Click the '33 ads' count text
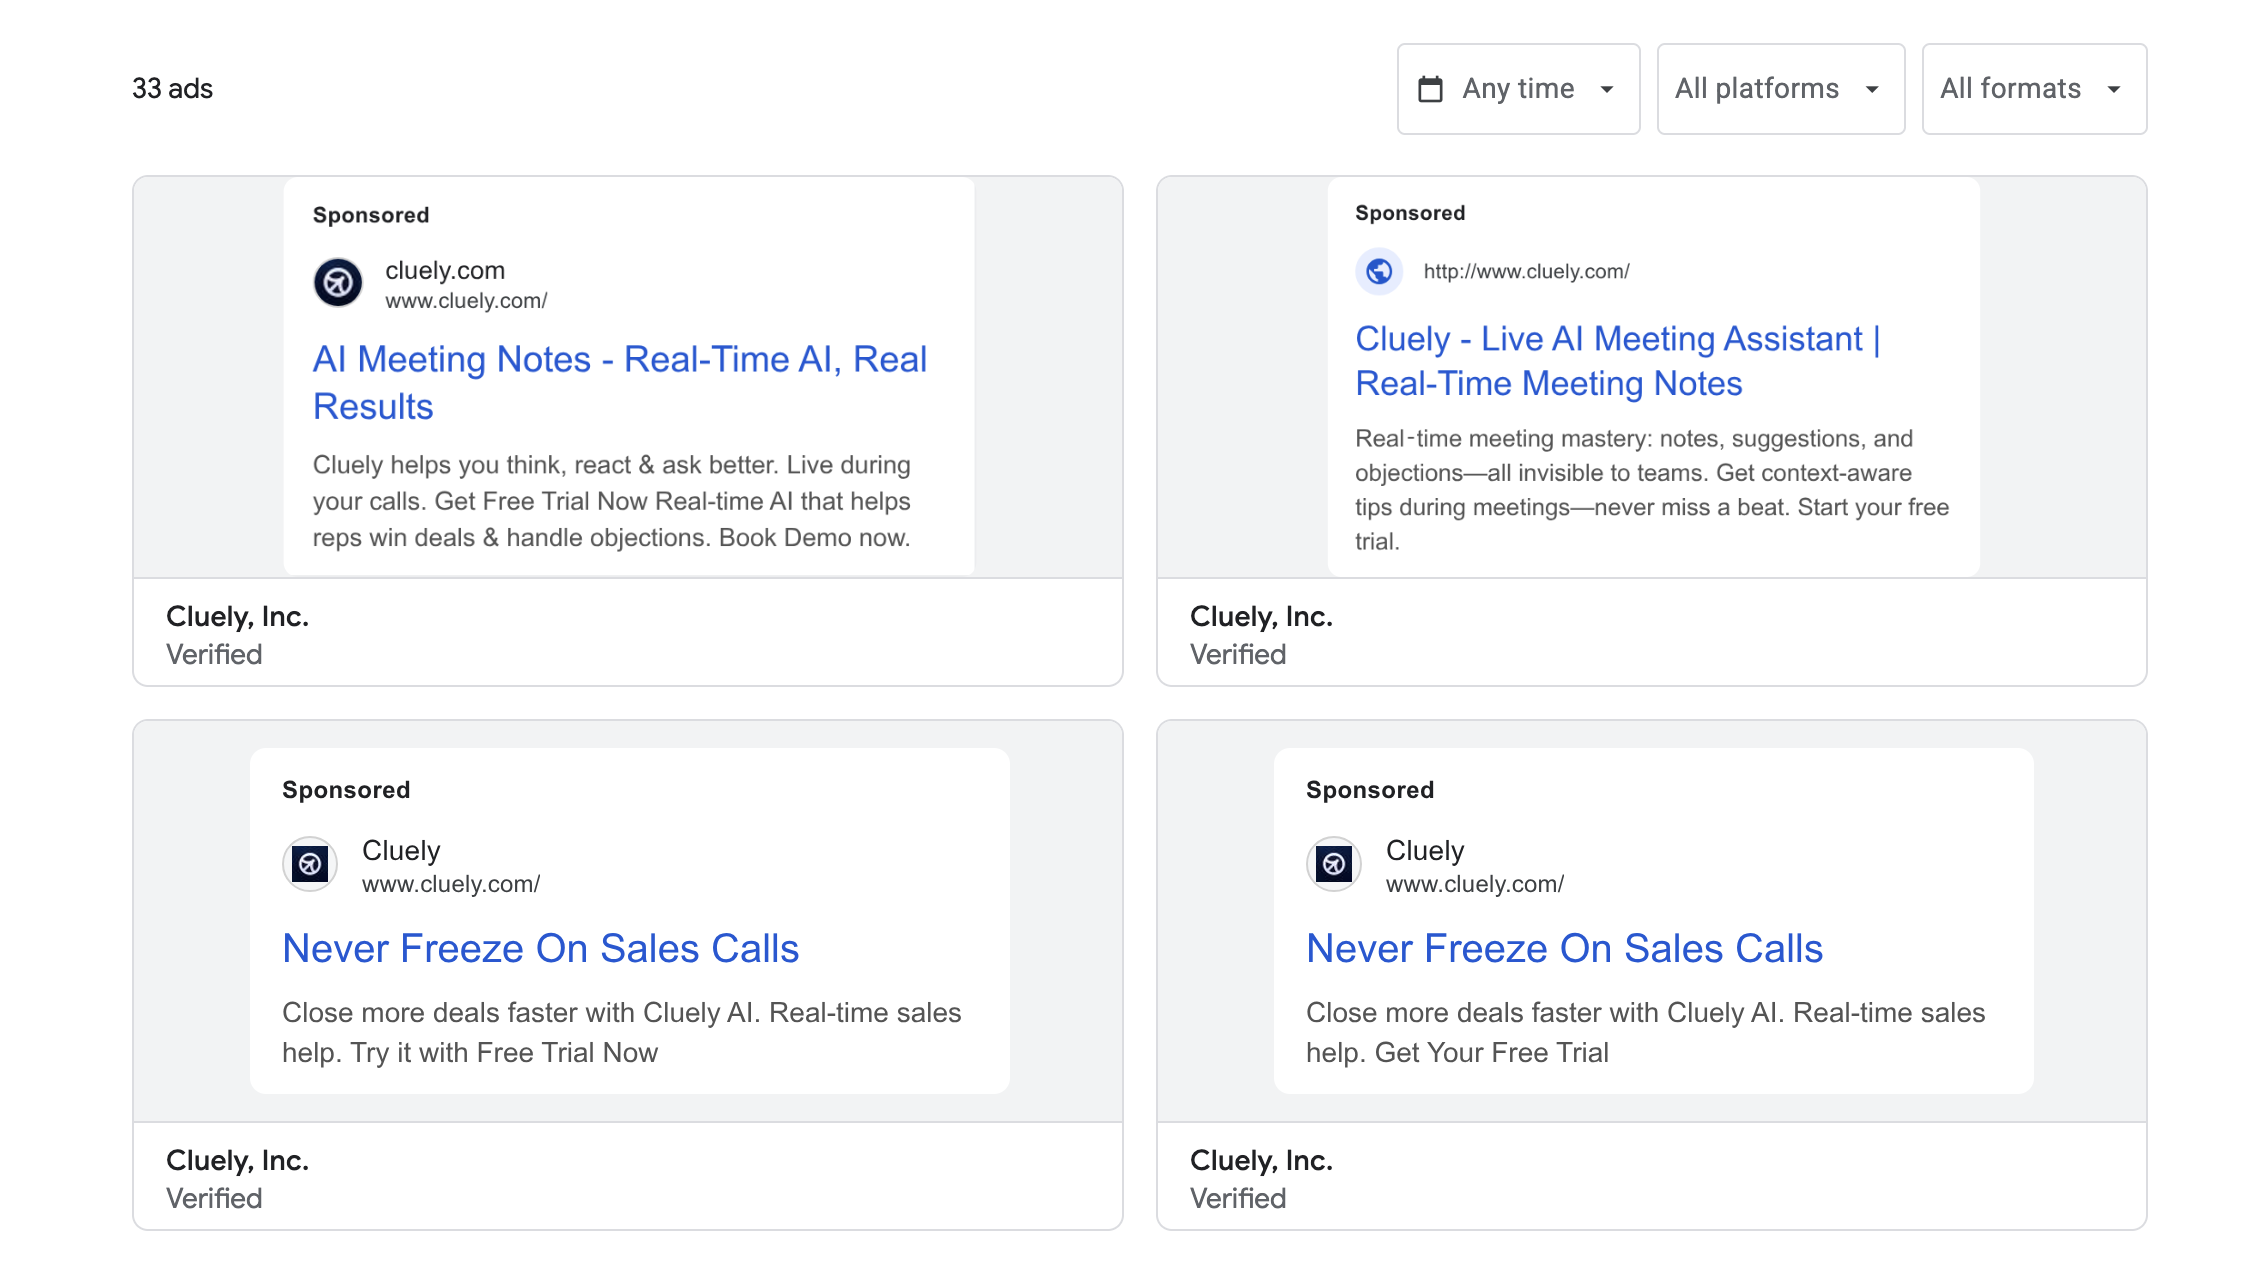2256x1268 pixels. pos(173,89)
